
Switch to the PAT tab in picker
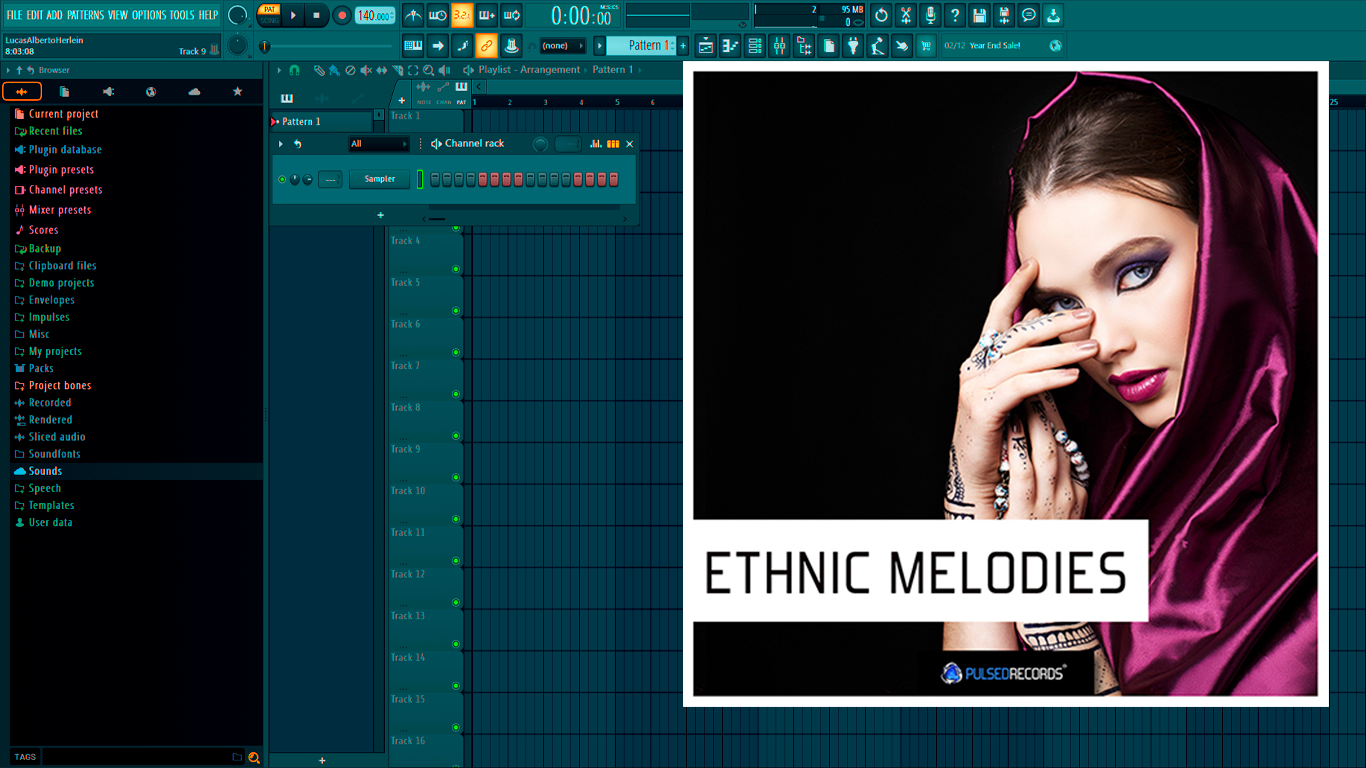461,92
